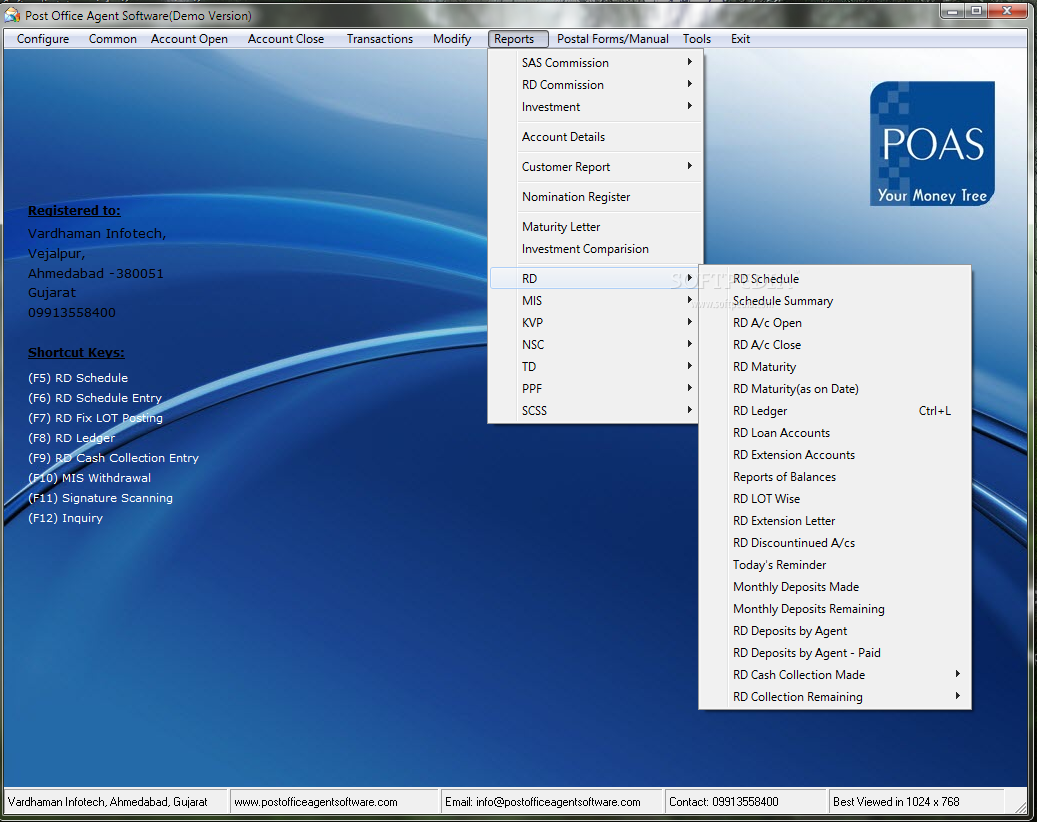Open the Postal Forms/Manual menu
1037x822 pixels.
612,39
